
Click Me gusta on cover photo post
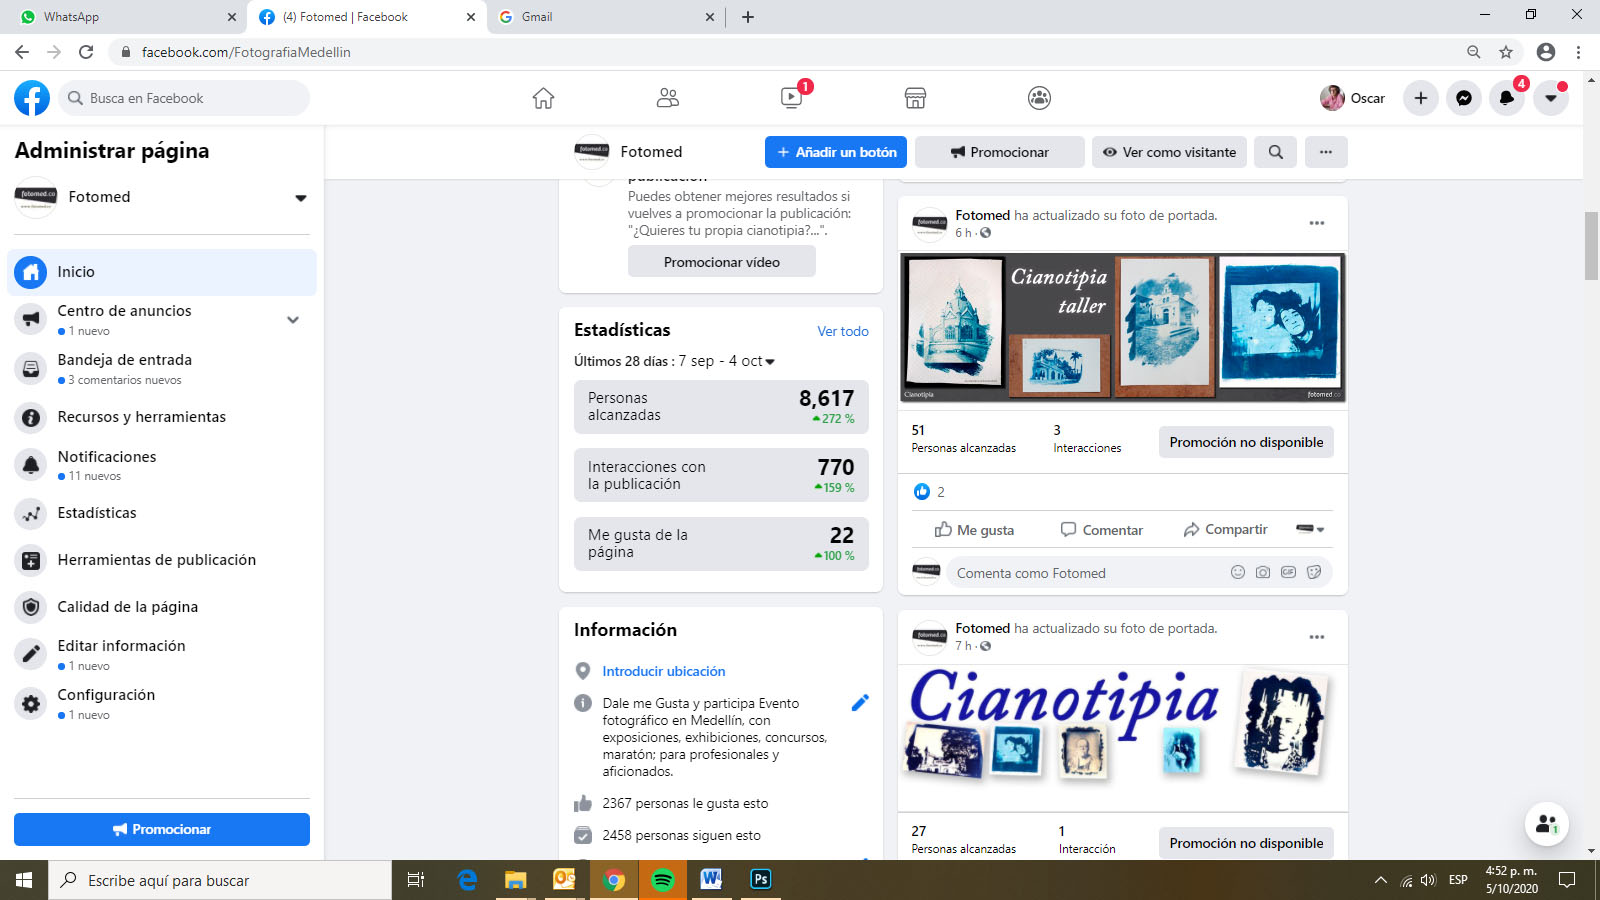pos(974,530)
